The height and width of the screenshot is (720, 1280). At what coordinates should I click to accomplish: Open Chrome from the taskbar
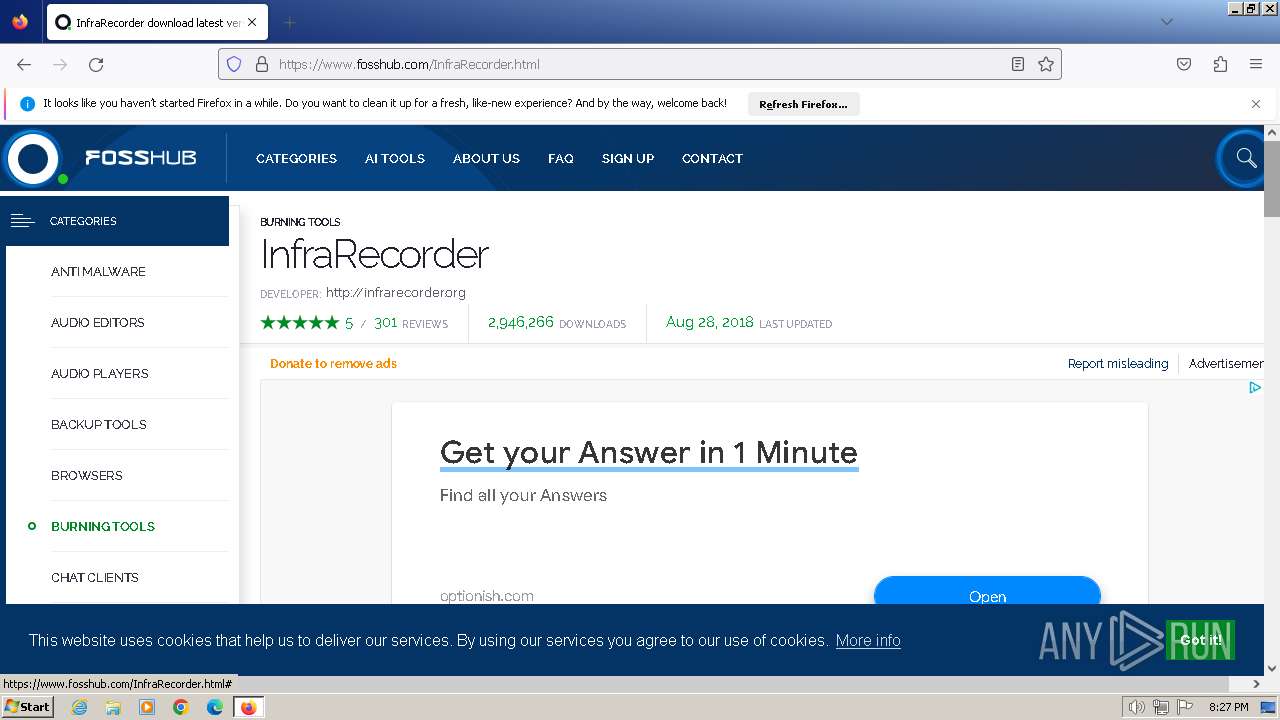181,707
